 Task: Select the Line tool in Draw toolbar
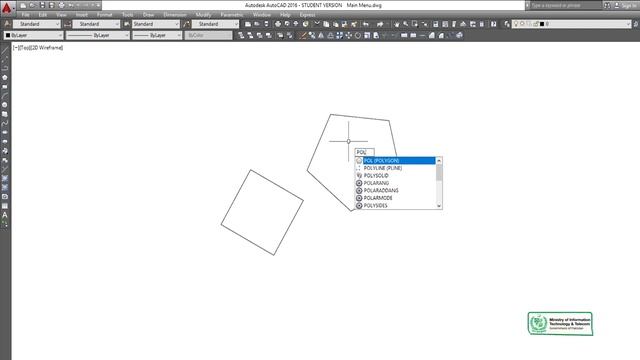pos(5,50)
